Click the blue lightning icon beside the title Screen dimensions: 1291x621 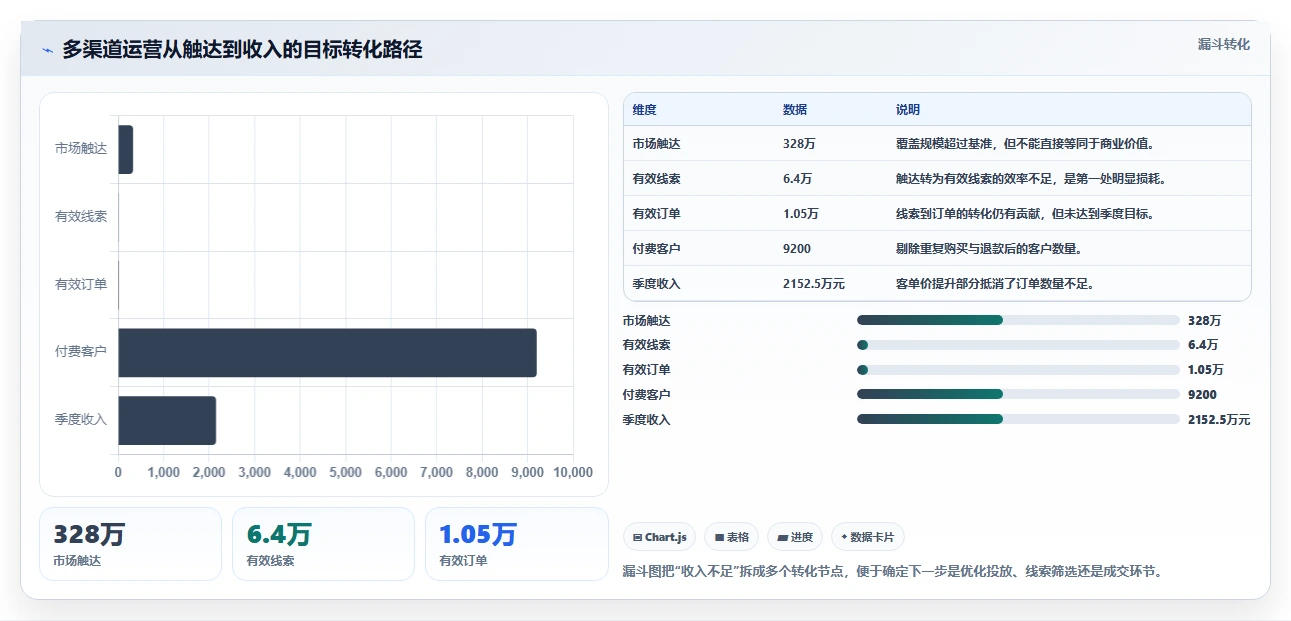click(47, 50)
